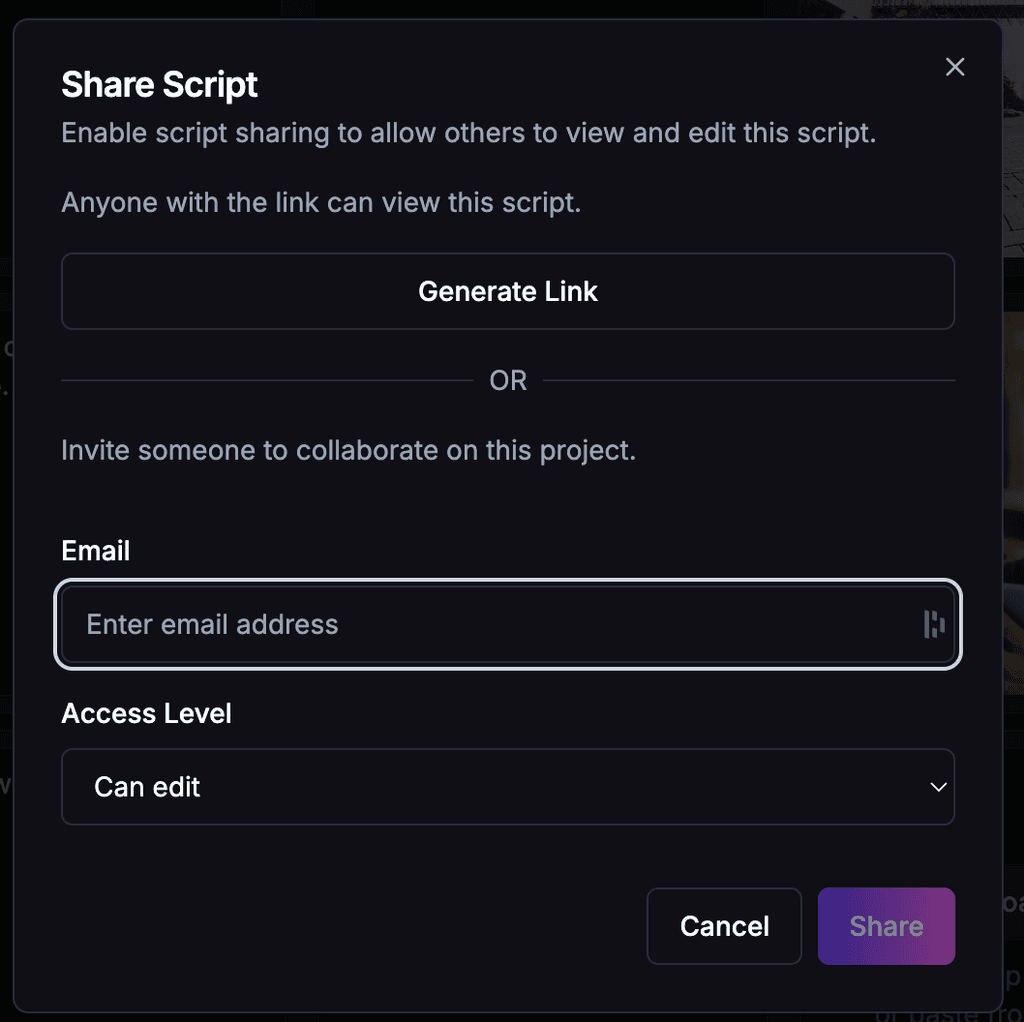Click the Email field label
The width and height of the screenshot is (1024, 1022).
pos(95,551)
